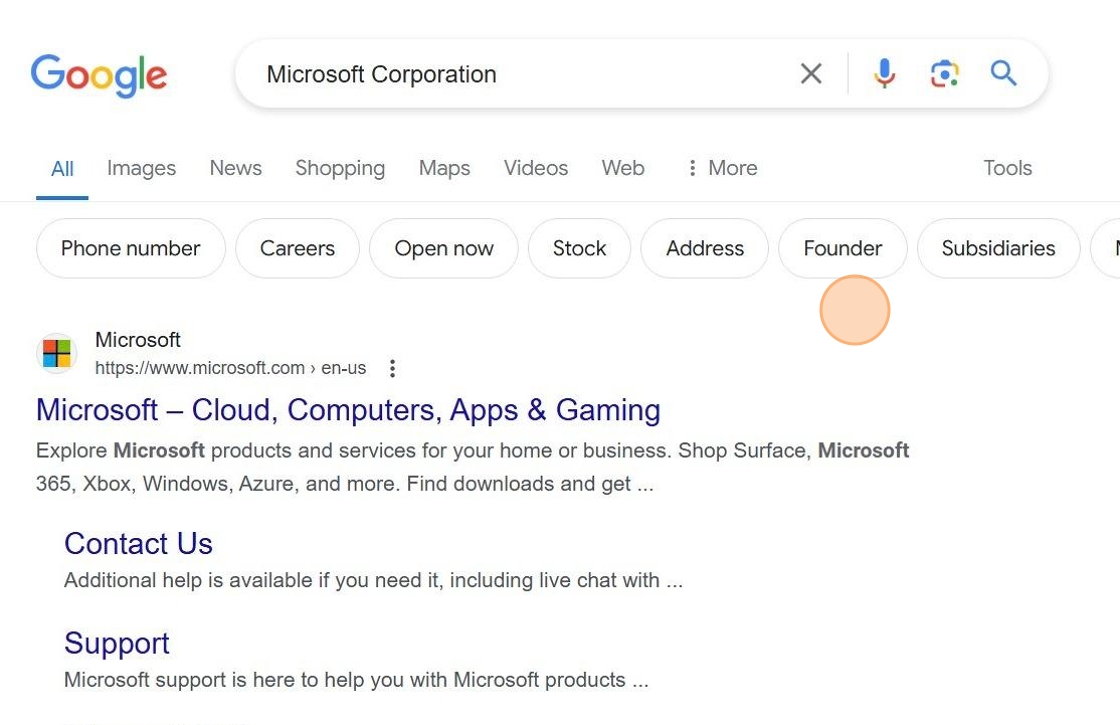This screenshot has width=1120, height=725.
Task: Click into the Microsoft Corporation search field
Action: pyautogui.click(x=520, y=74)
